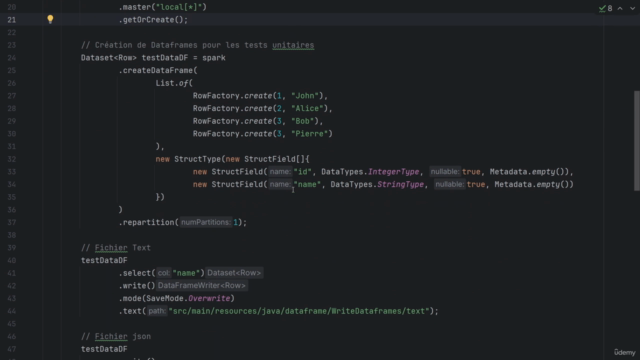Image resolution: width=640 pixels, height=360 pixels.
Task: Click testDataDF on line 47
Action: (x=104, y=349)
